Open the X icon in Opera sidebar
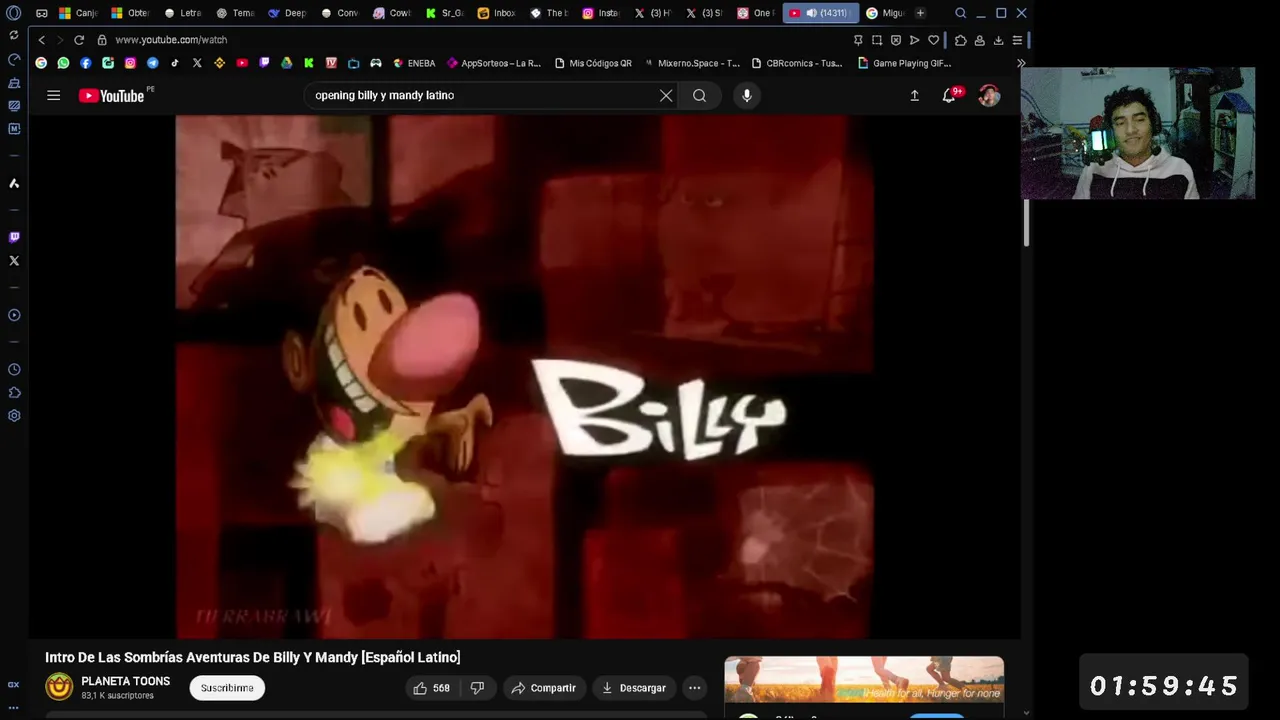The width and height of the screenshot is (1280, 720). pyautogui.click(x=14, y=261)
